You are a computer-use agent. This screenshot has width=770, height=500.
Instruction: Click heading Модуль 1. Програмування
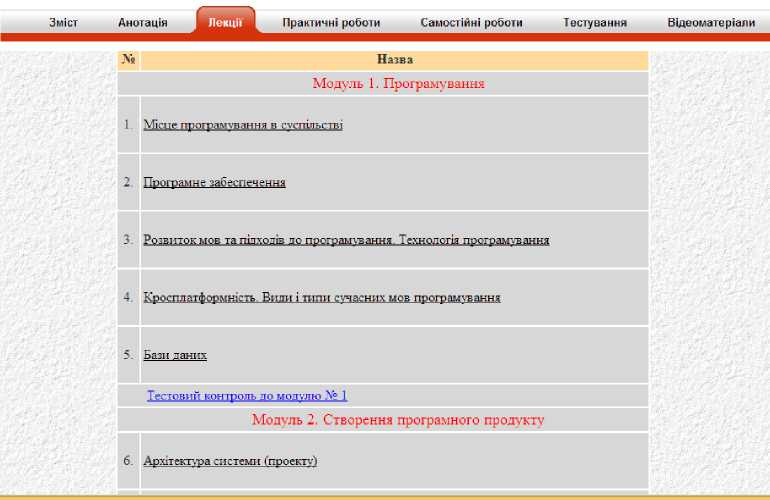[398, 83]
